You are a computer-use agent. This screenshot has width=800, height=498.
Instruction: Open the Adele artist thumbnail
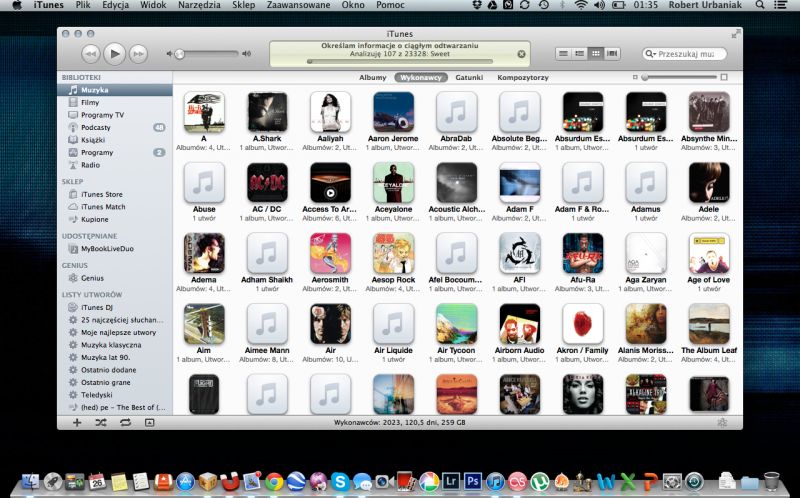709,183
